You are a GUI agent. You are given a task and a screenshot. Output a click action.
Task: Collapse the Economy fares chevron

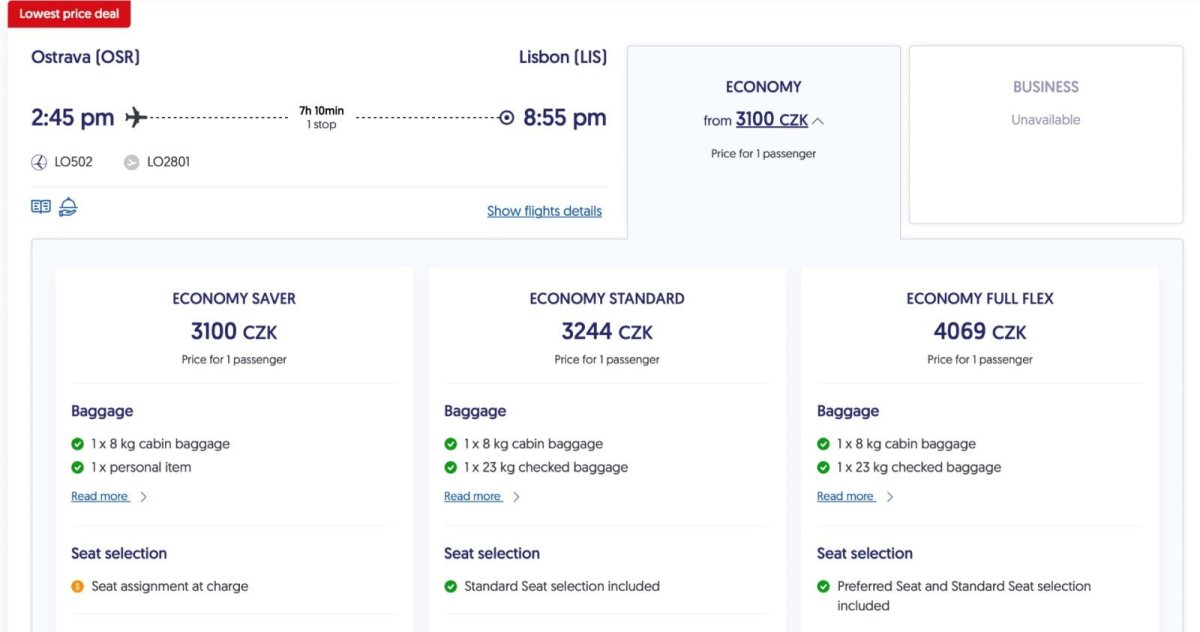[x=818, y=121]
